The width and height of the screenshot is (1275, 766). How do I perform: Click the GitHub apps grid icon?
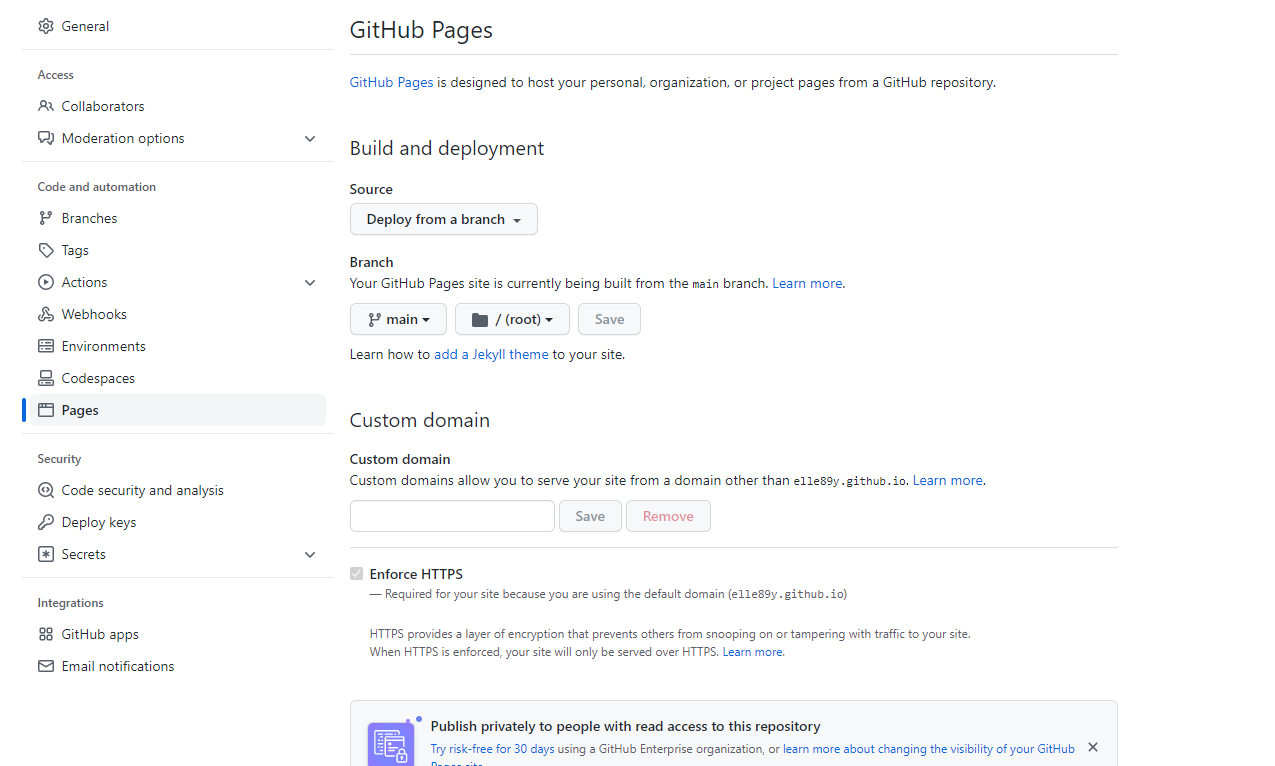pyautogui.click(x=46, y=634)
